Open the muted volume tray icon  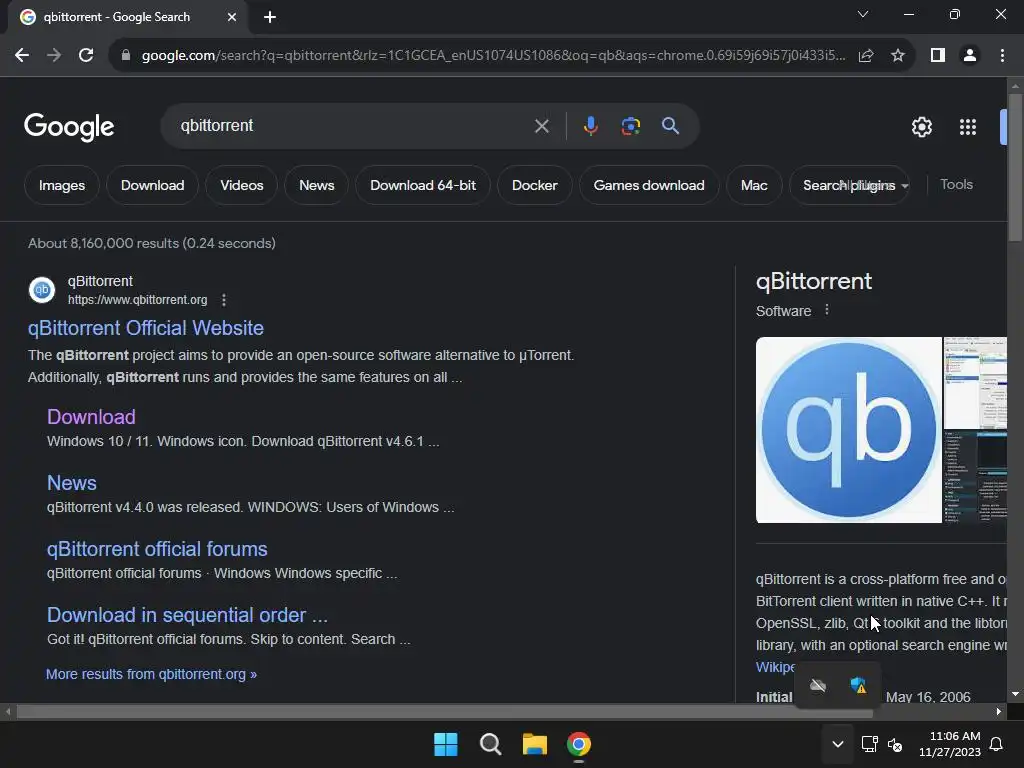click(x=895, y=744)
